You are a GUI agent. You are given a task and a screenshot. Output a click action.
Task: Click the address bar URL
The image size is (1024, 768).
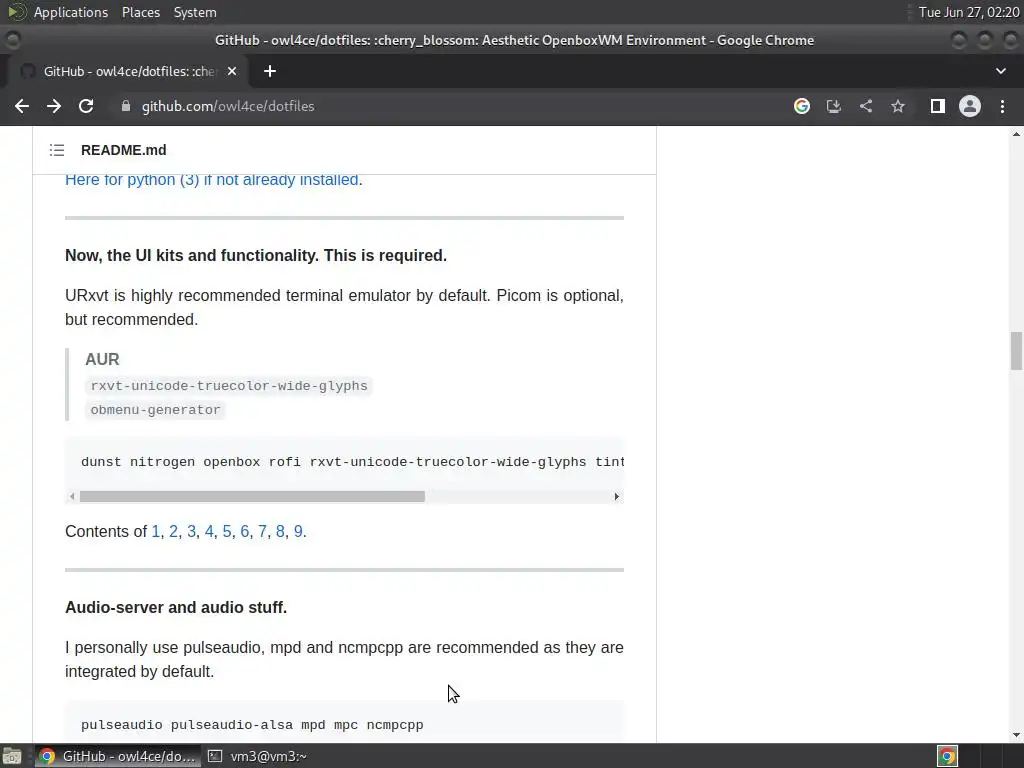(x=228, y=106)
